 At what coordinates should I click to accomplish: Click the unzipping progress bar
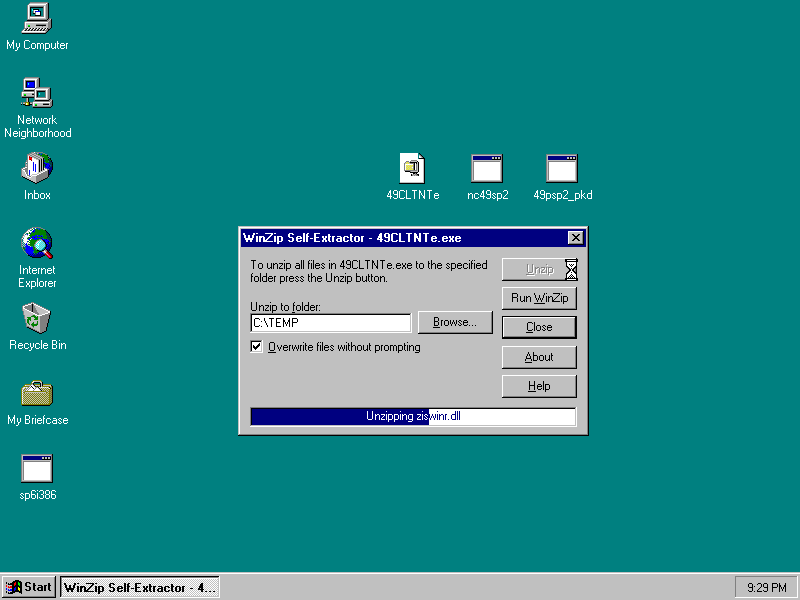pyautogui.click(x=413, y=416)
